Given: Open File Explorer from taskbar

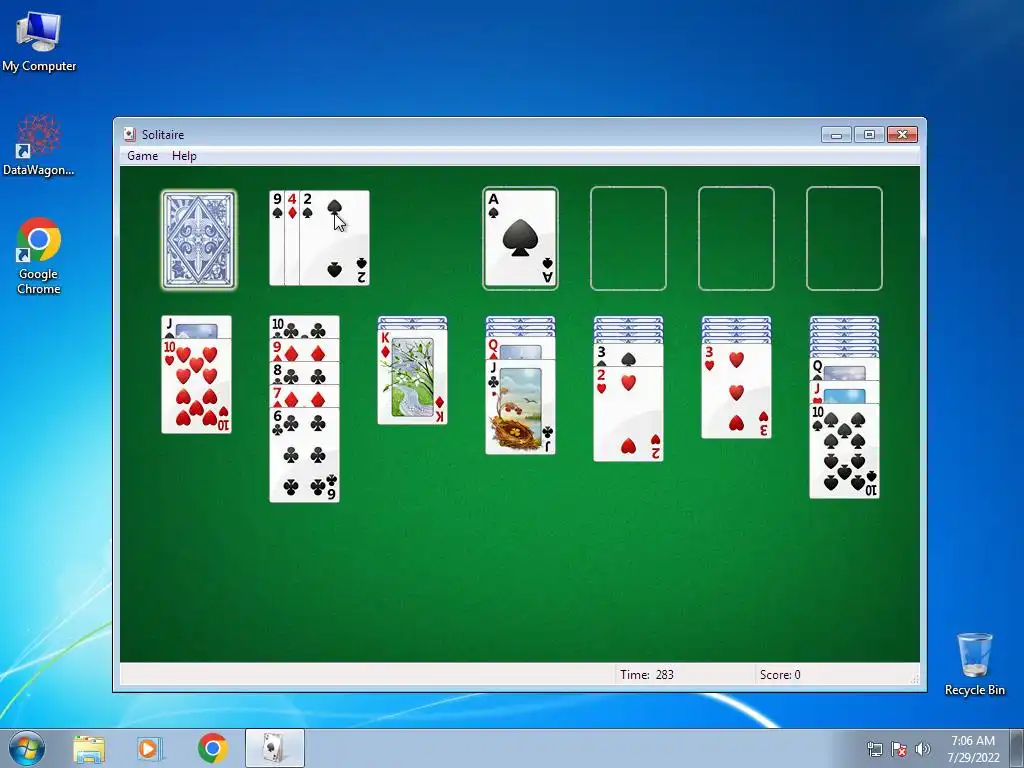Looking at the screenshot, I should [89, 748].
